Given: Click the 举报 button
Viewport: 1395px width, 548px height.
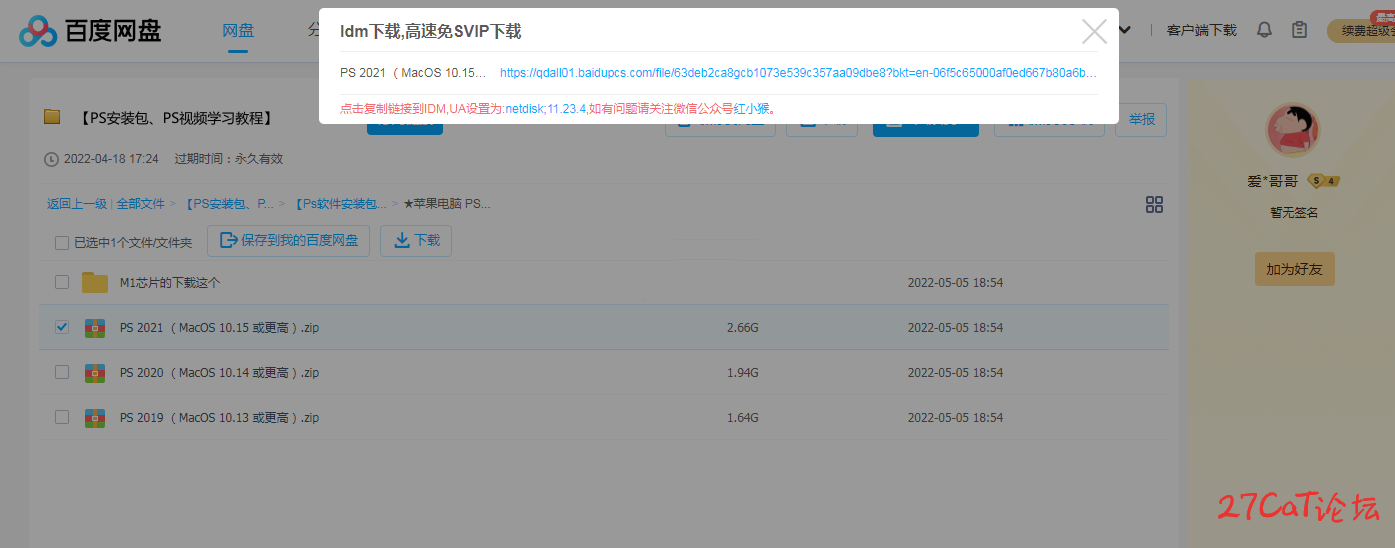Looking at the screenshot, I should [x=1141, y=120].
